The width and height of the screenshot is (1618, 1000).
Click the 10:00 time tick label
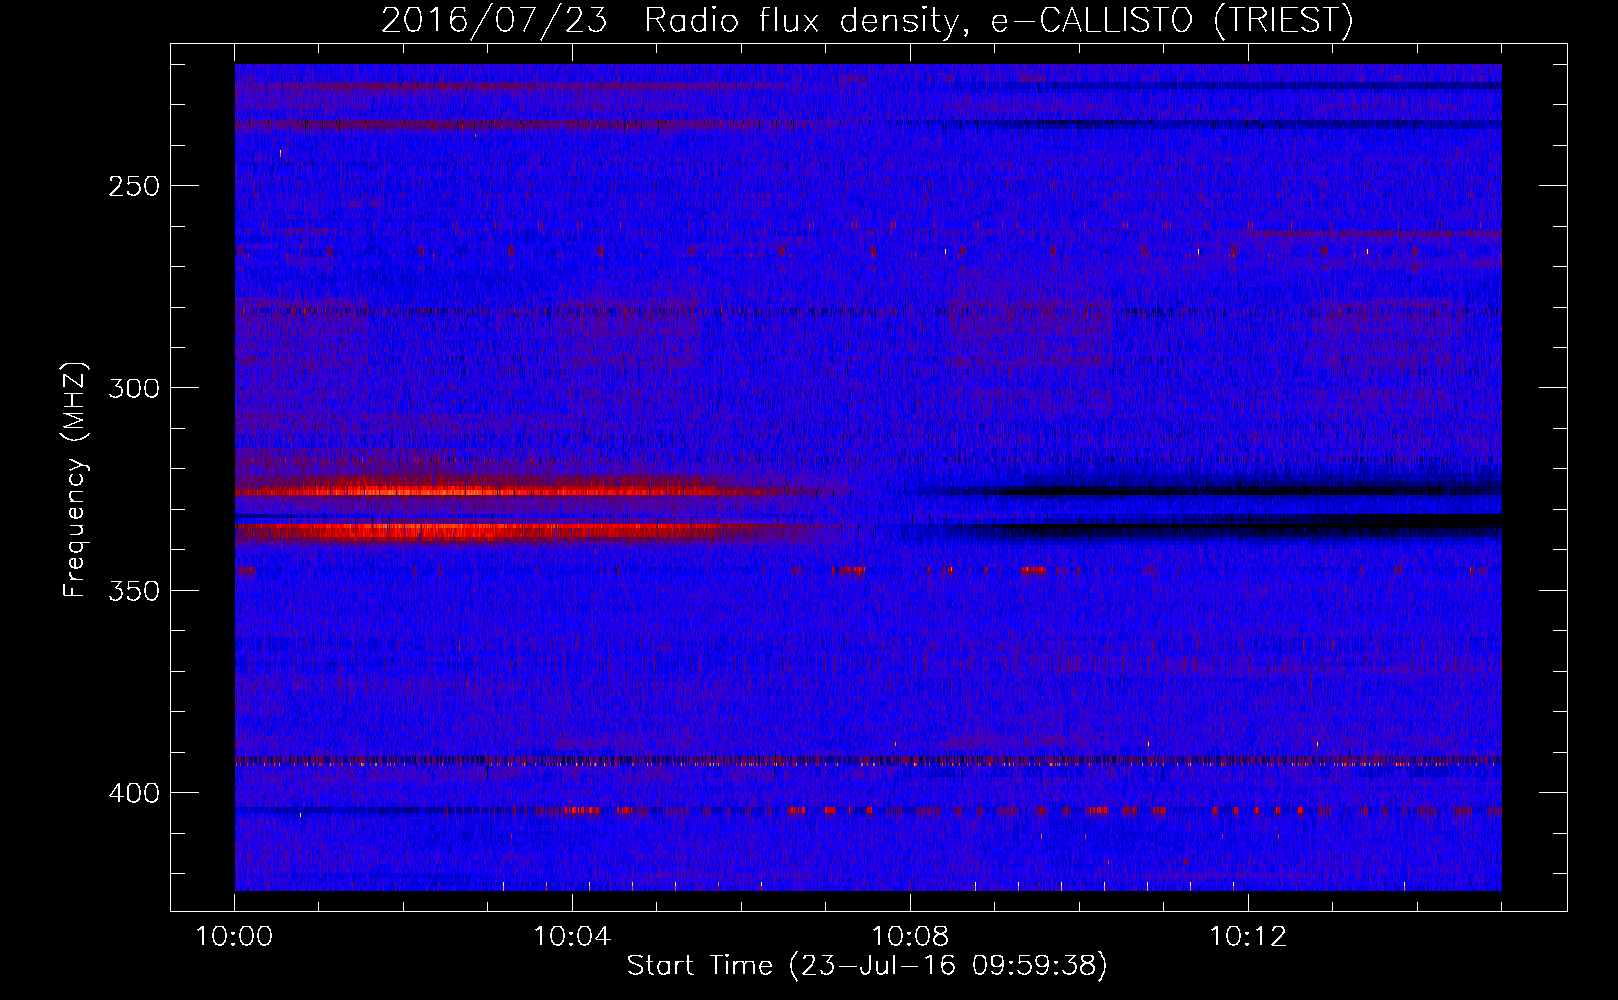tap(234, 937)
